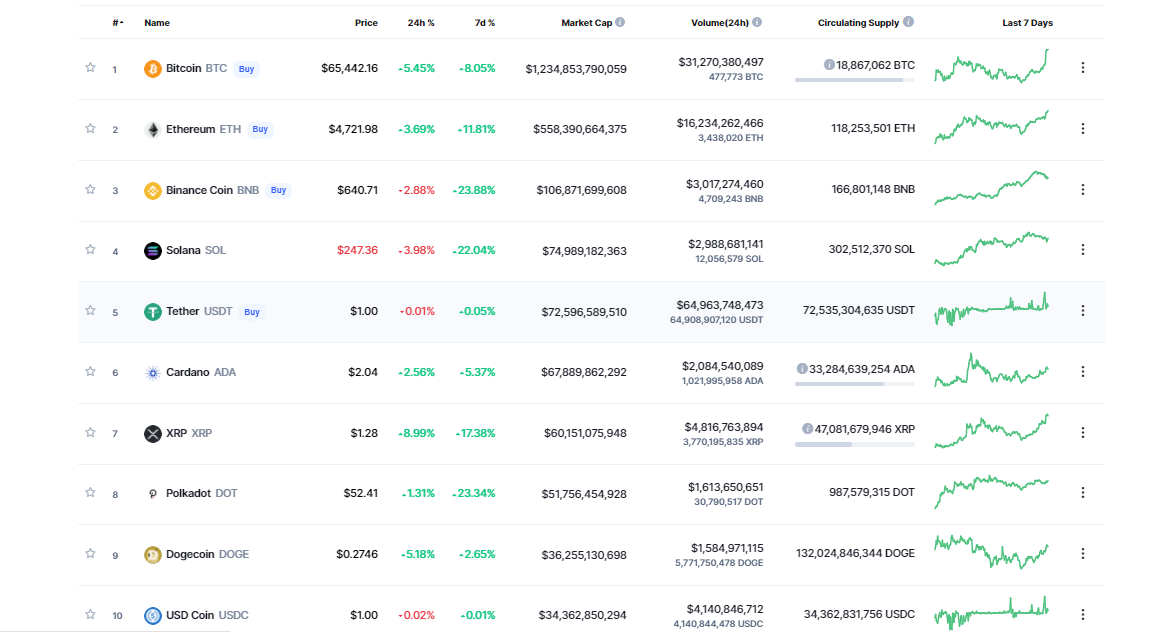Open the Cardano row three-dot menu
1176x632 pixels.
coord(1082,371)
